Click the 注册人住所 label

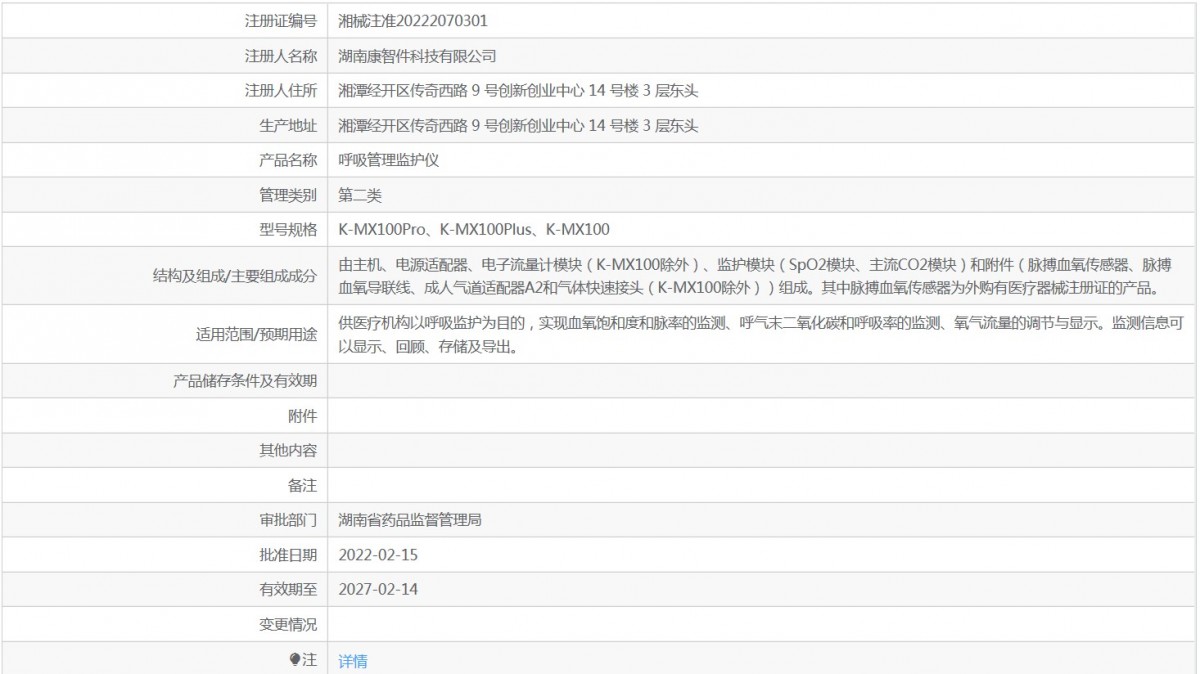tap(281, 91)
